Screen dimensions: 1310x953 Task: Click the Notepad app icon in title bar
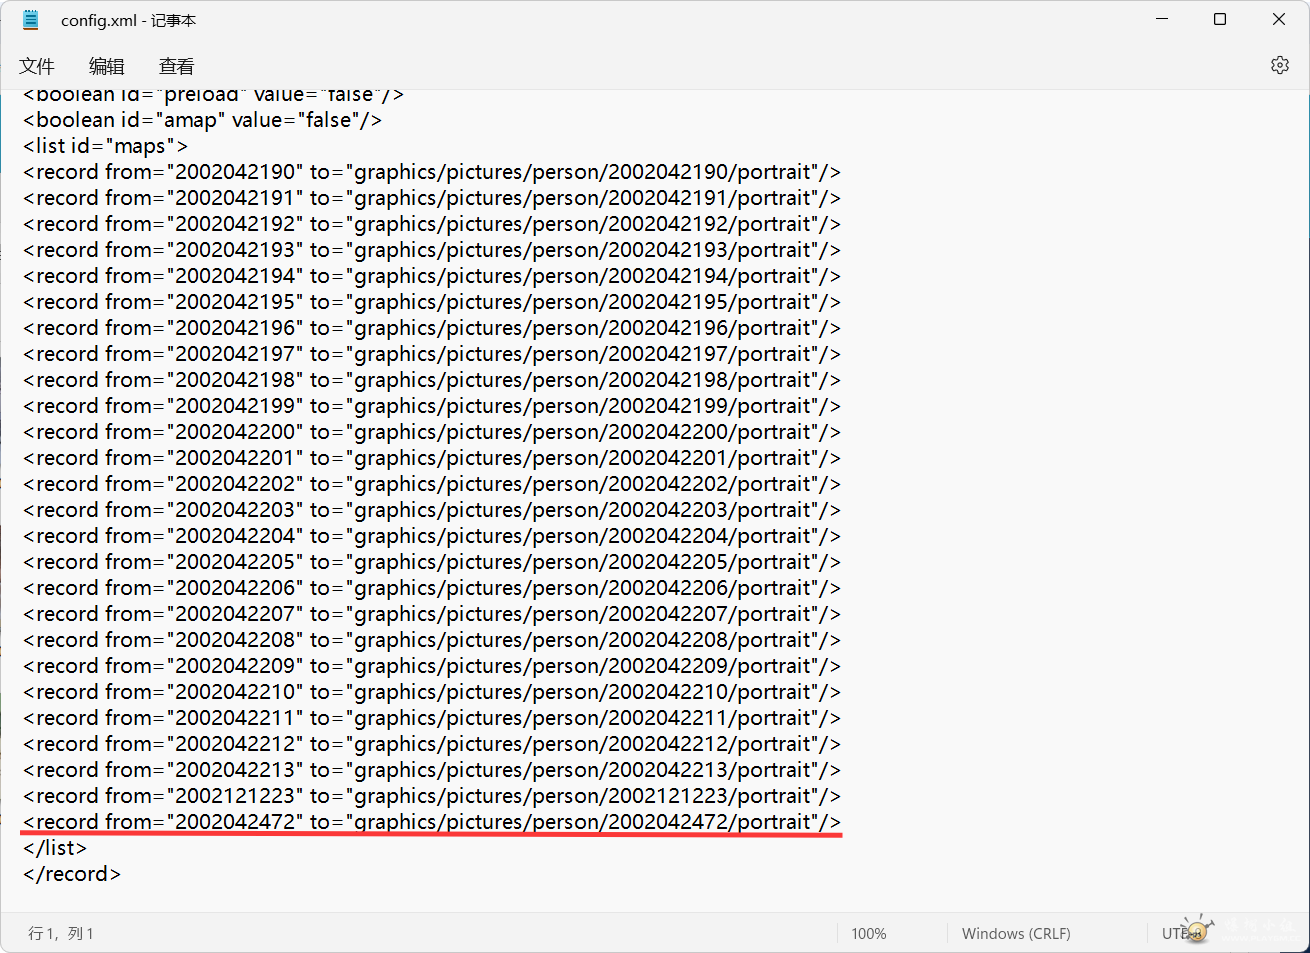31,20
